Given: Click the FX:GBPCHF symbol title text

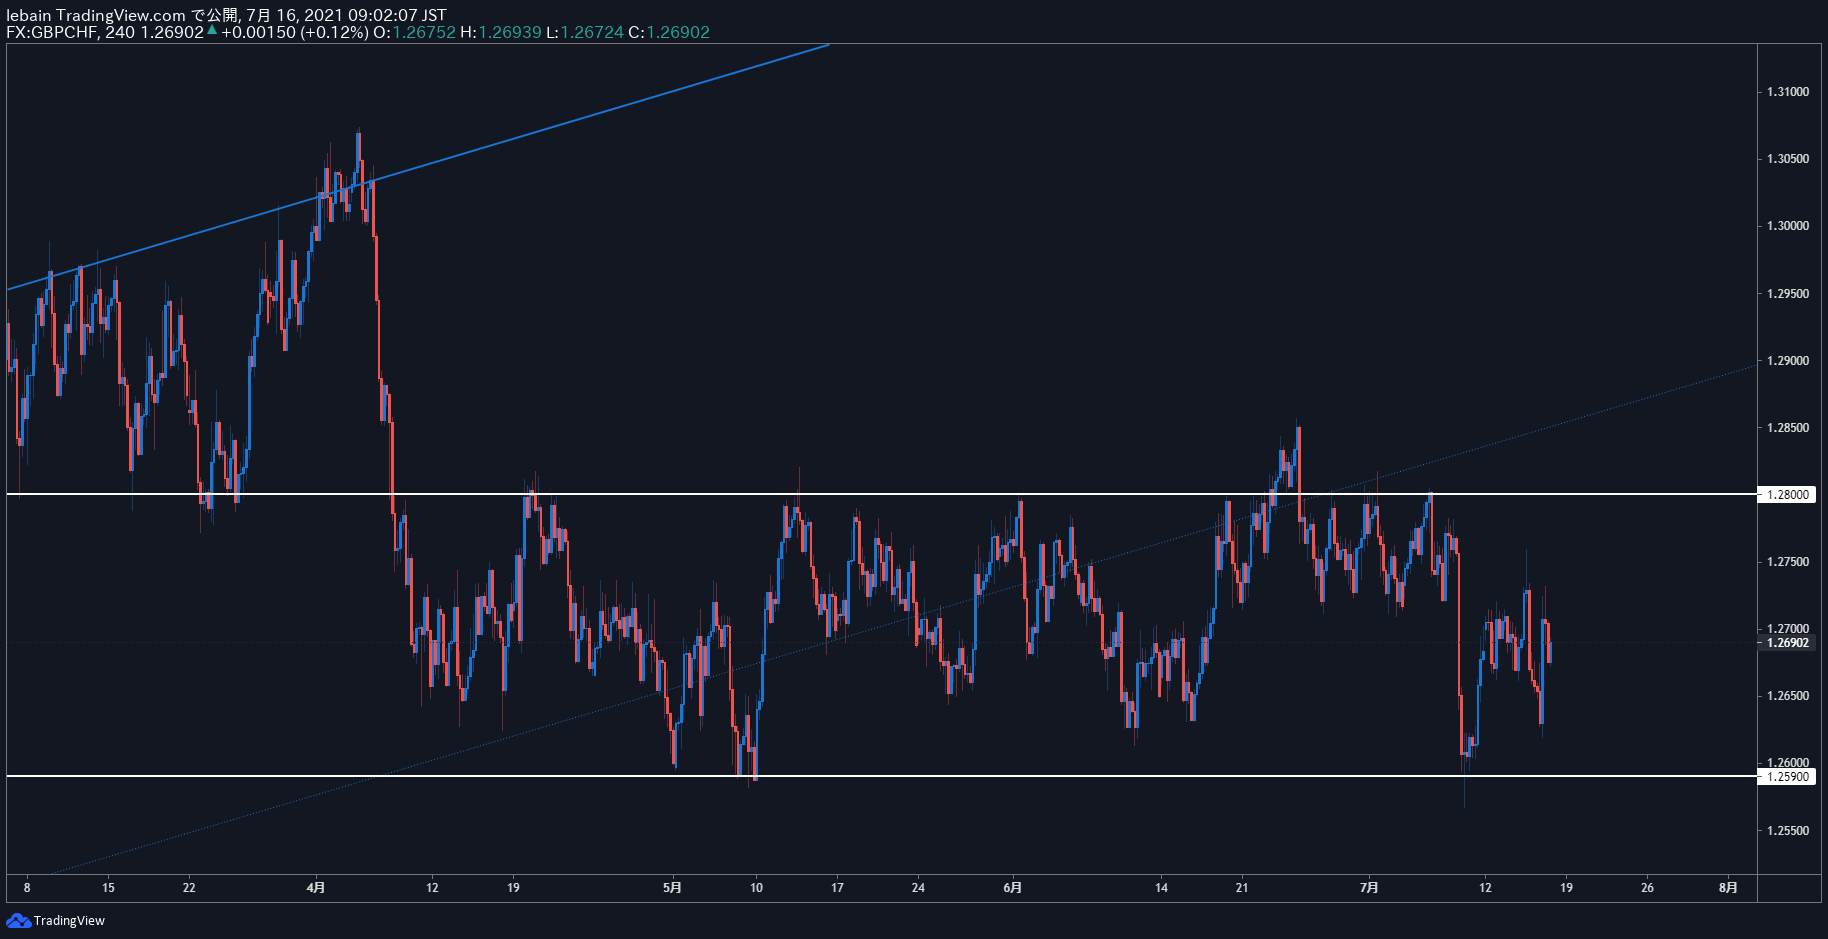Looking at the screenshot, I should 51,32.
